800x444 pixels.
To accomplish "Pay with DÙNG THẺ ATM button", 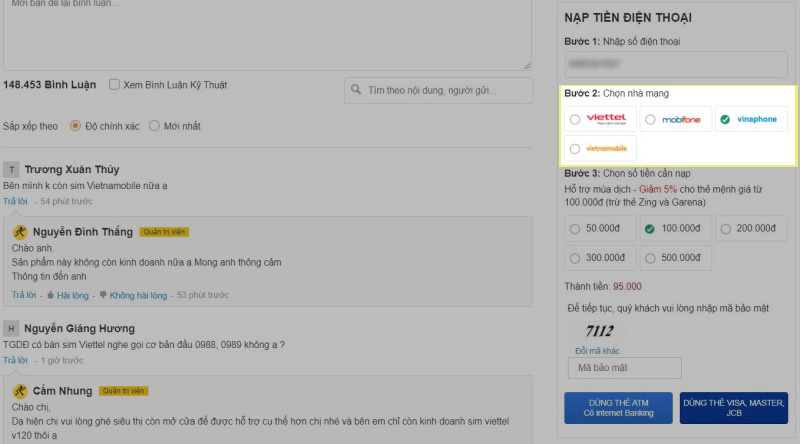I will (618, 408).
